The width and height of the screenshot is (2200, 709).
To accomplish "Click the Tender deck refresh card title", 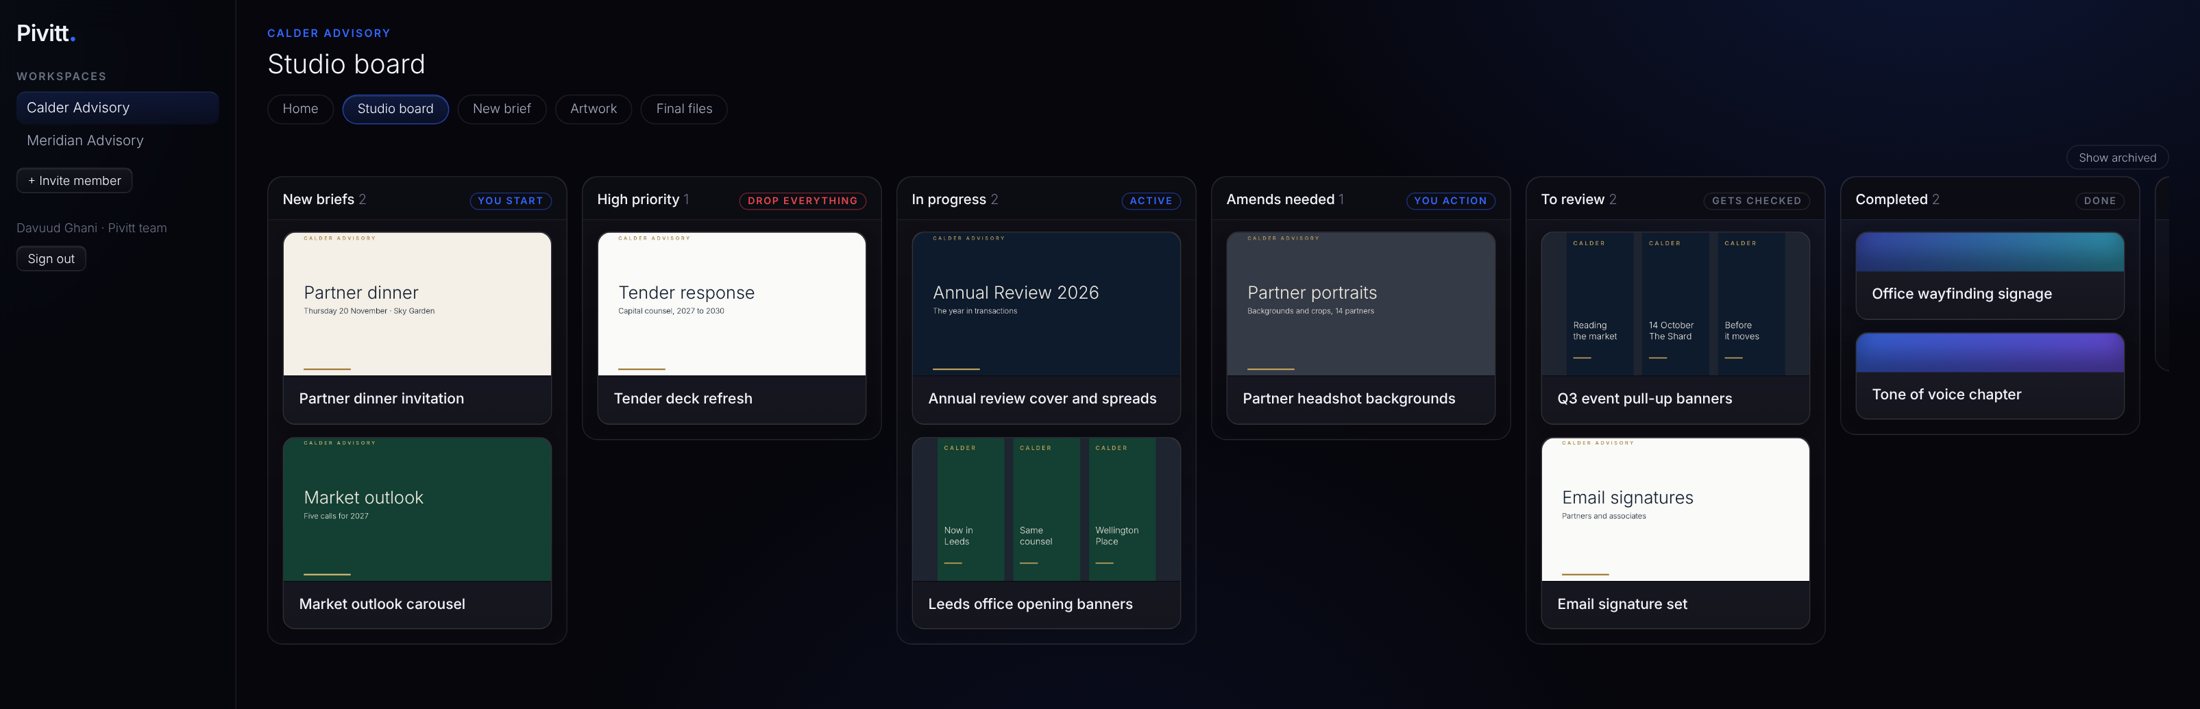I will tap(683, 398).
